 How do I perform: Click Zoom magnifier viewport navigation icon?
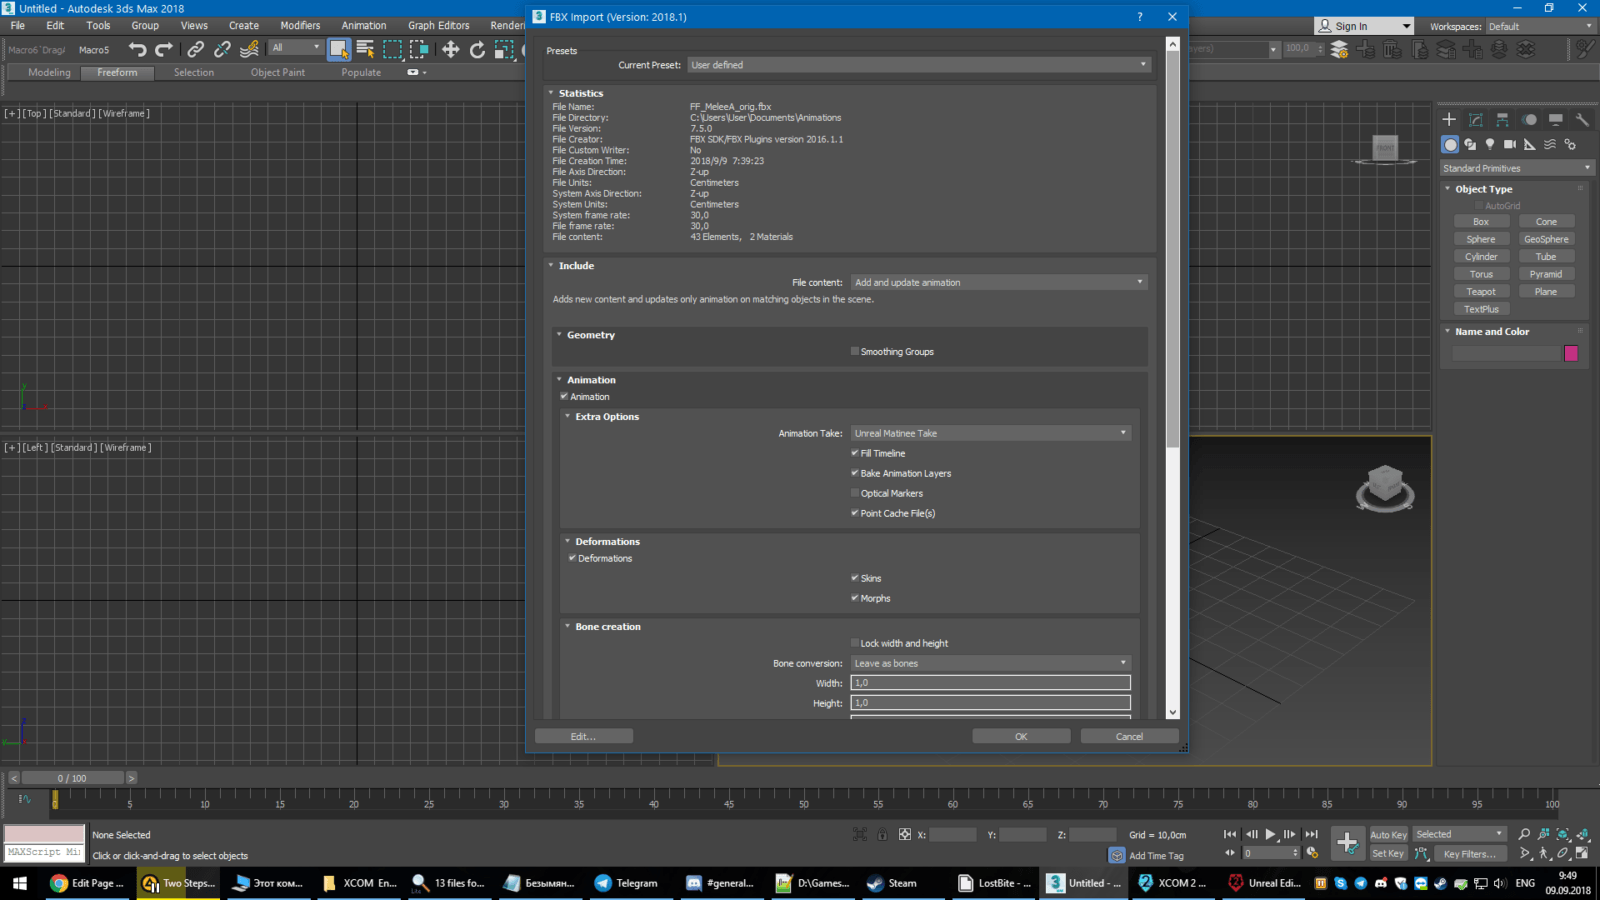[x=1524, y=834]
